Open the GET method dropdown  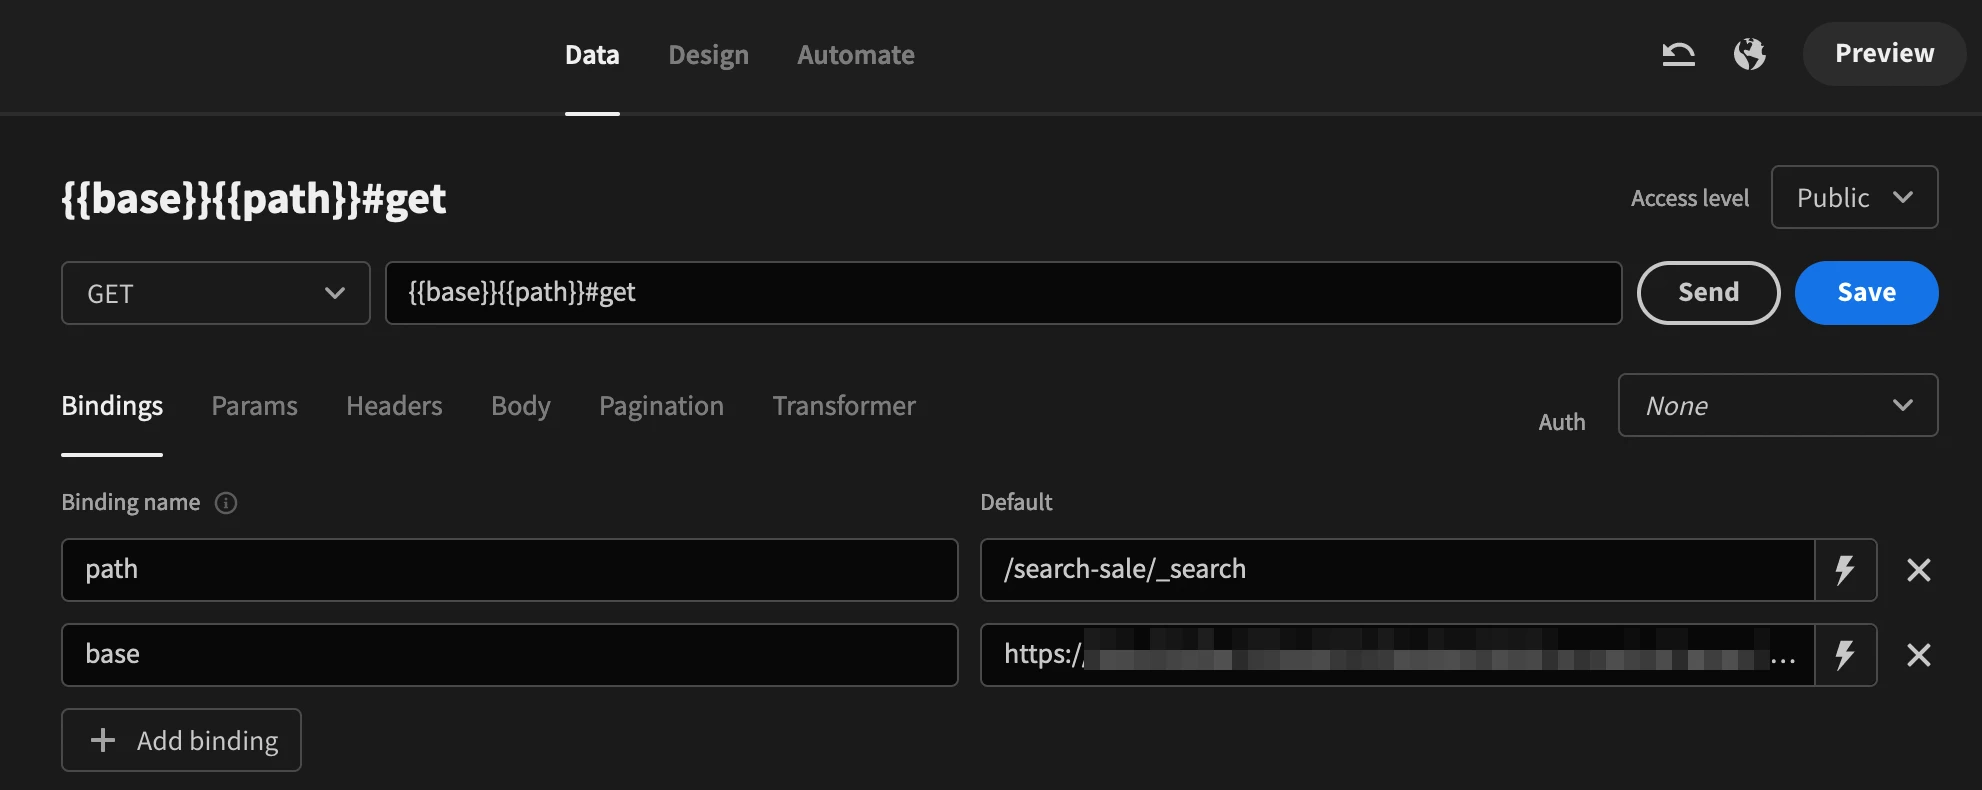[215, 293]
